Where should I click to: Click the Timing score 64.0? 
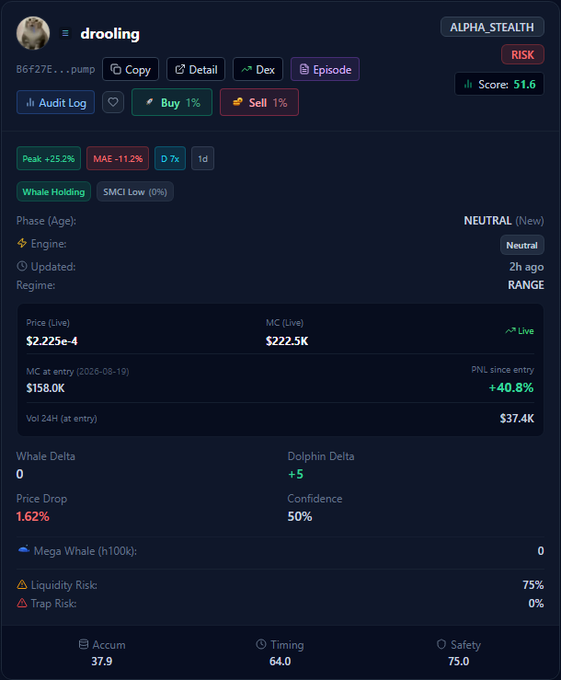[x=280, y=661]
